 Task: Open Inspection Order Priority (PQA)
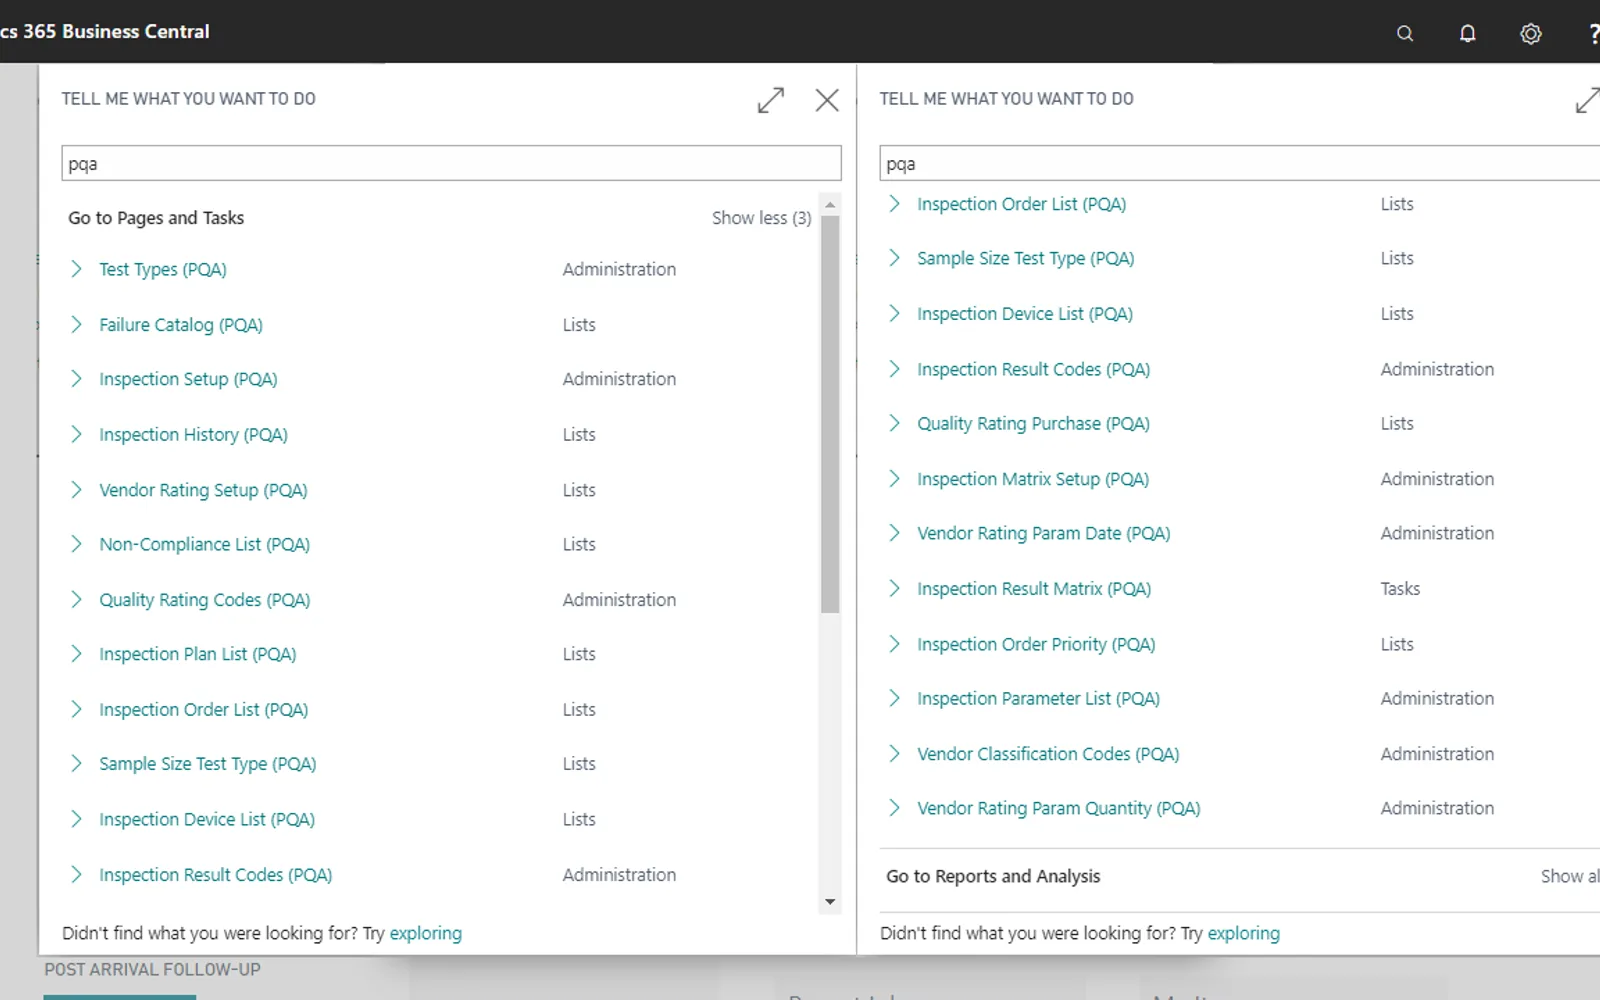point(1036,644)
